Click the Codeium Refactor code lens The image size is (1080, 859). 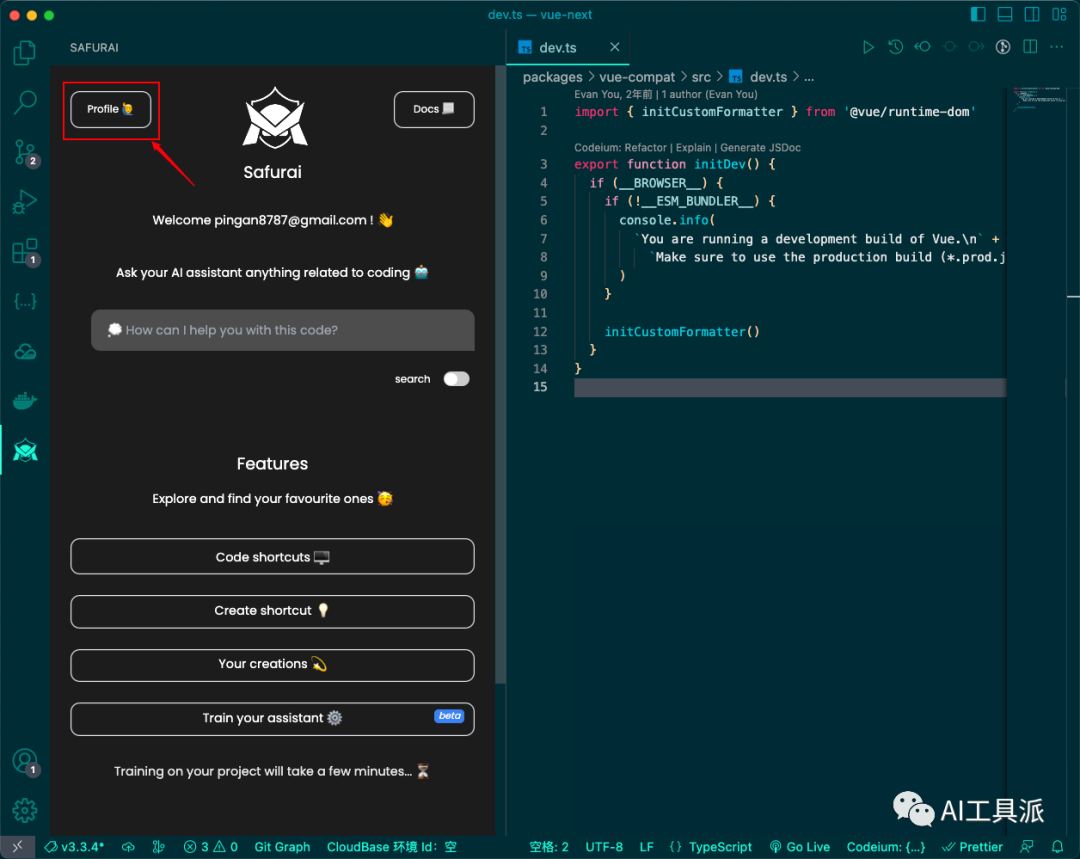[x=645, y=147]
